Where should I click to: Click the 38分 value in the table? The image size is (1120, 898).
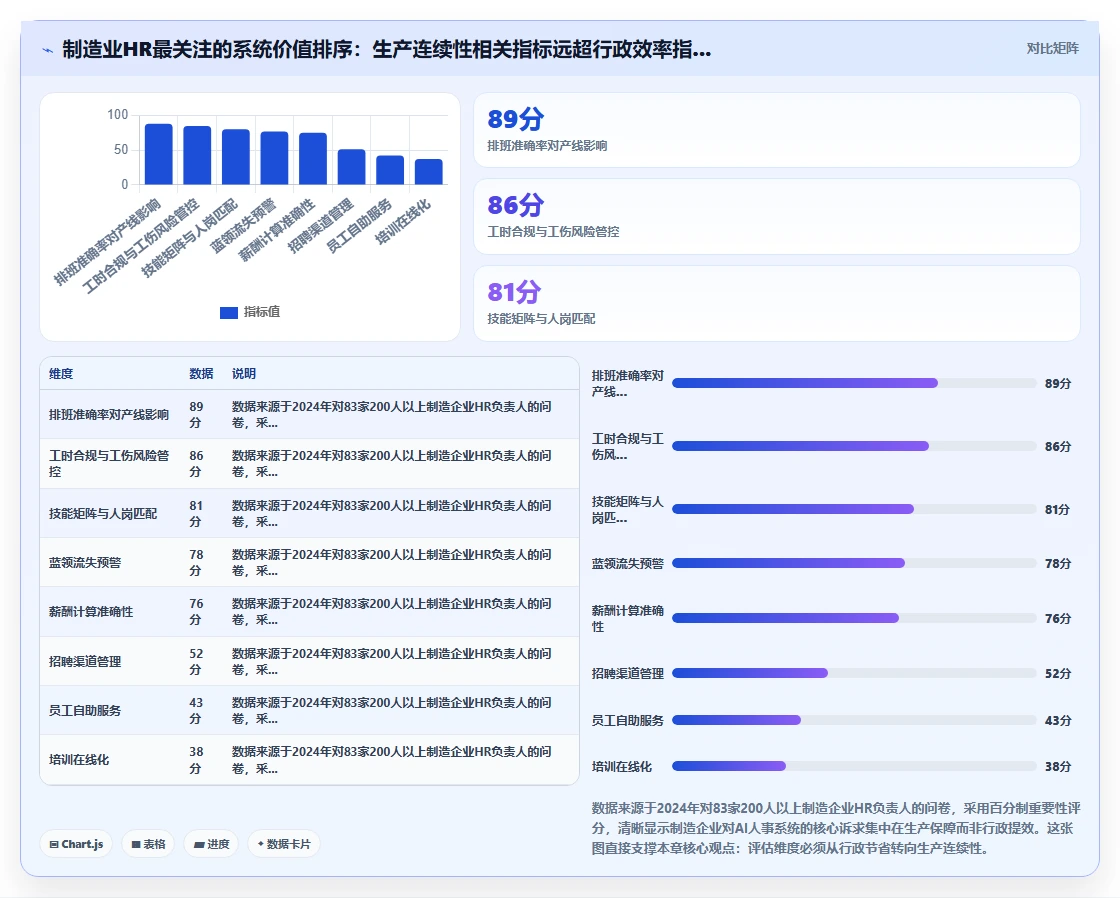196,760
